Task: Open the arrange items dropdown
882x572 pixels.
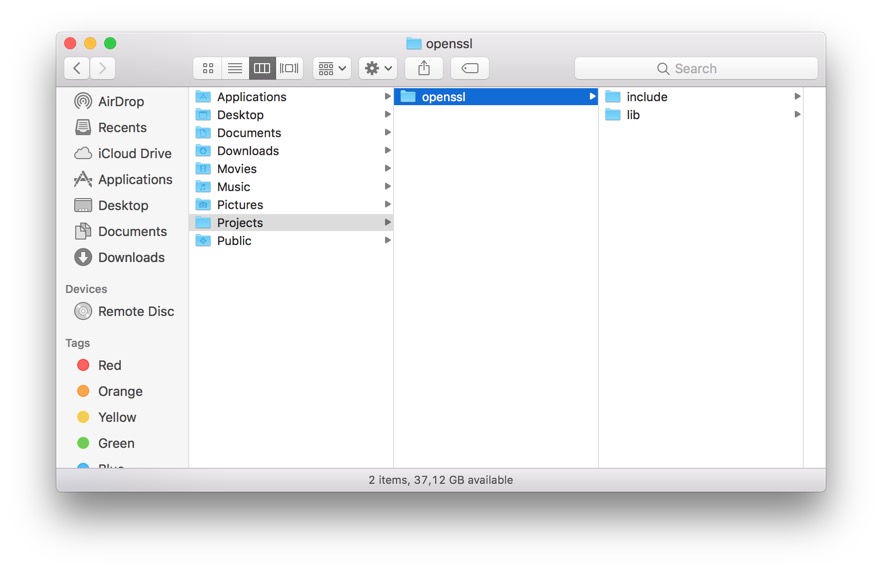Action: click(x=332, y=68)
